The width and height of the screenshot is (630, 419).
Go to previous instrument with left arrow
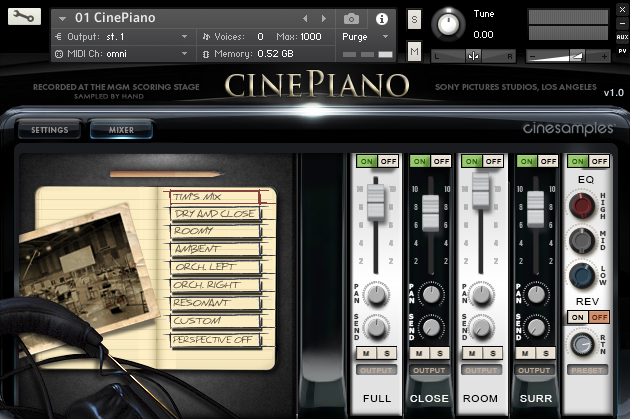point(305,18)
